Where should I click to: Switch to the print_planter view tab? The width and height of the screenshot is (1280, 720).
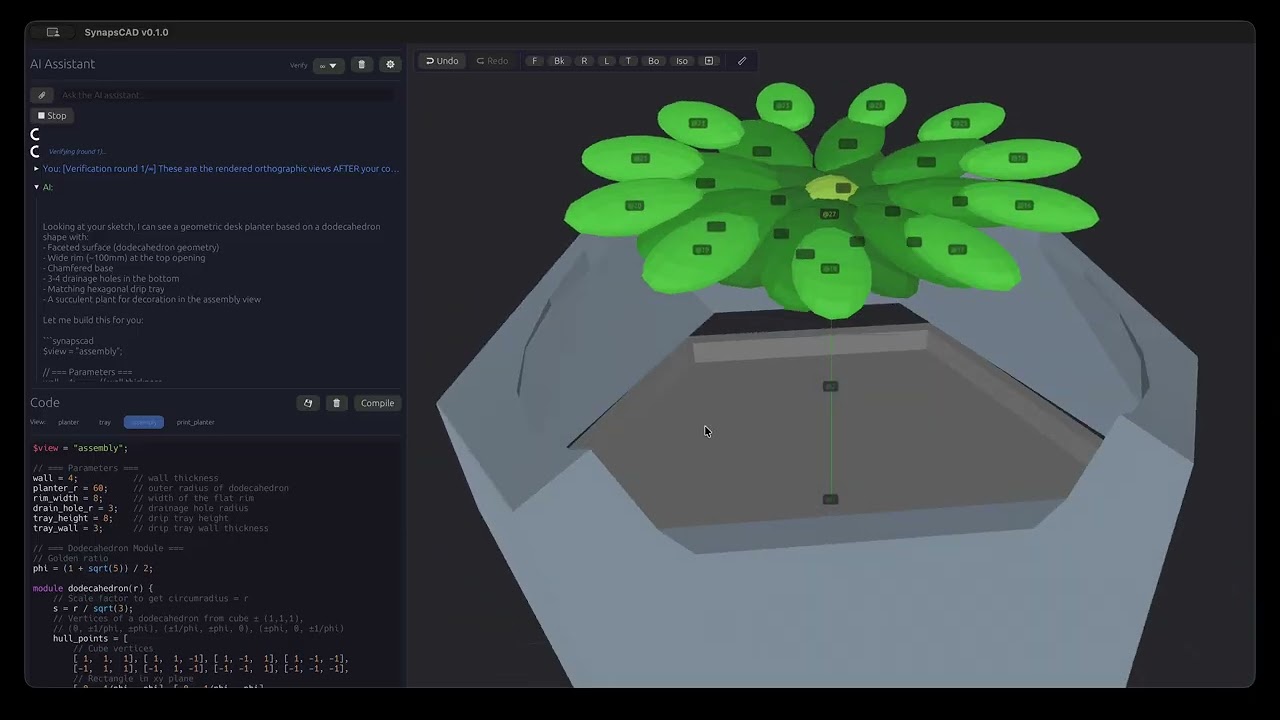click(195, 422)
